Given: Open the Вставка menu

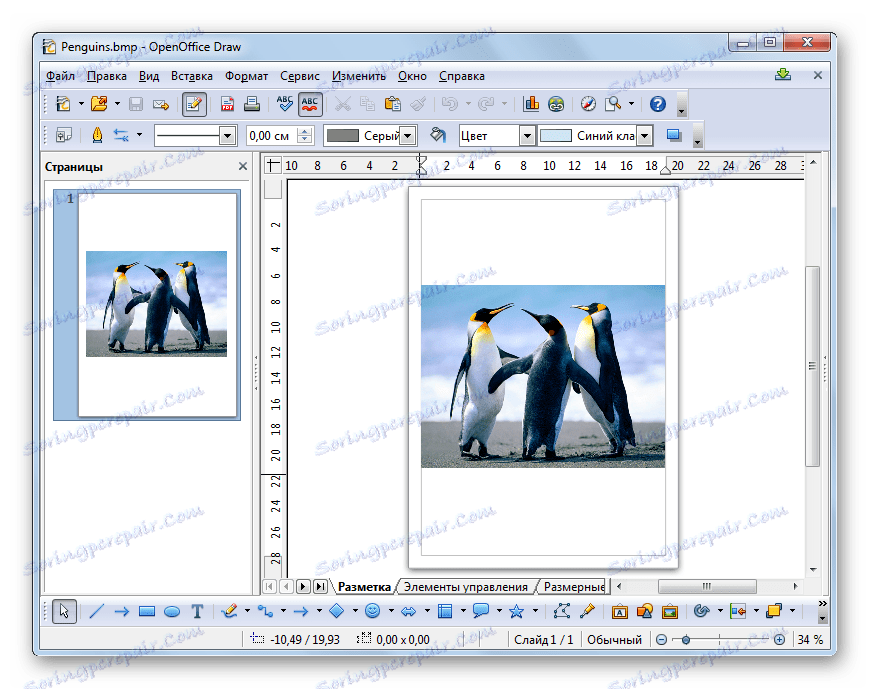Looking at the screenshot, I should (x=191, y=76).
